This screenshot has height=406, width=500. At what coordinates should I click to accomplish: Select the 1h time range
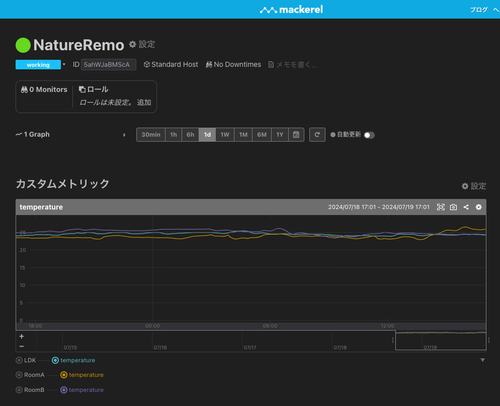tap(174, 135)
